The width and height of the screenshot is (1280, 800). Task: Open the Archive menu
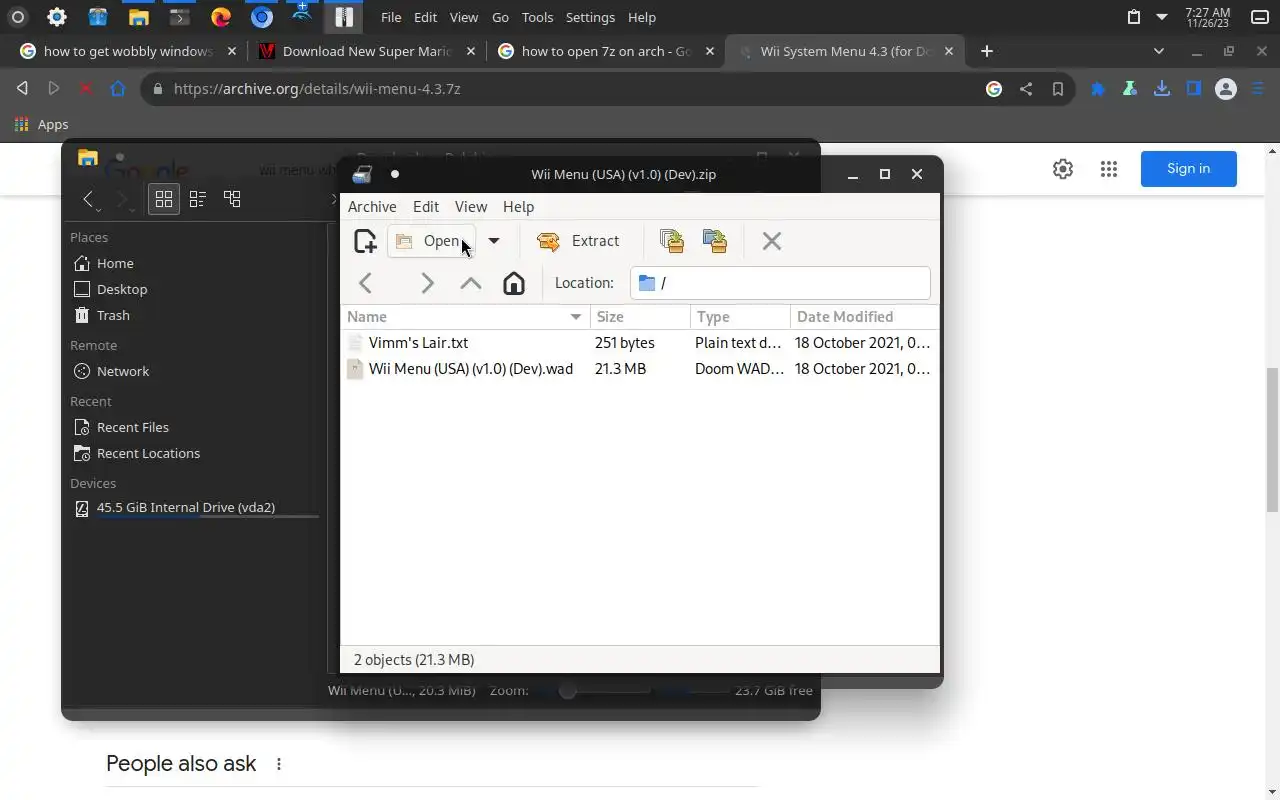pyautogui.click(x=372, y=207)
